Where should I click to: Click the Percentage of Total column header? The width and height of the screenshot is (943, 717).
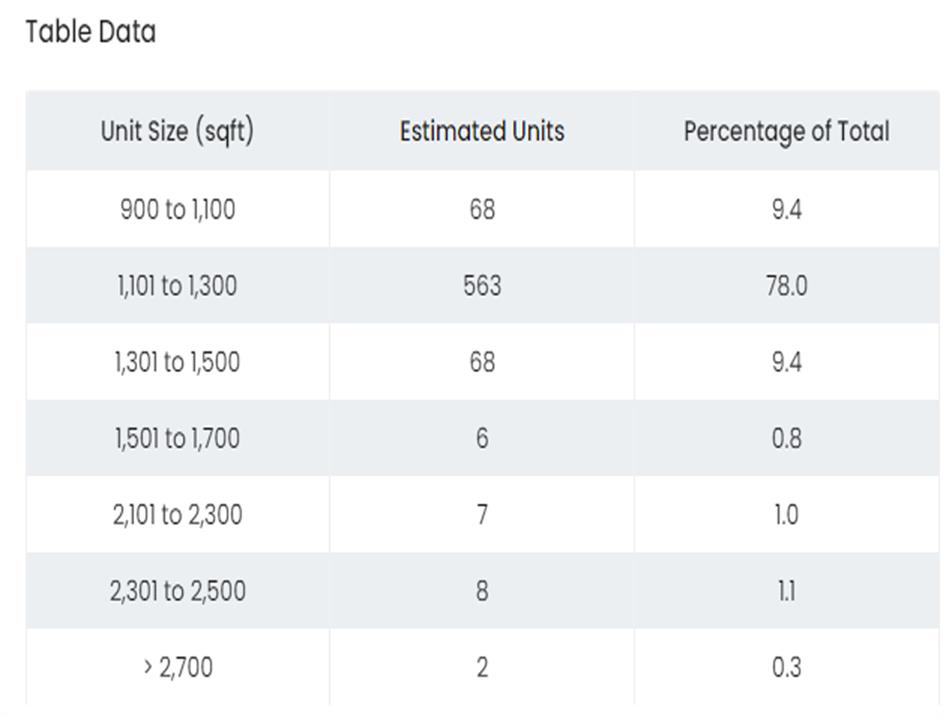coord(786,131)
